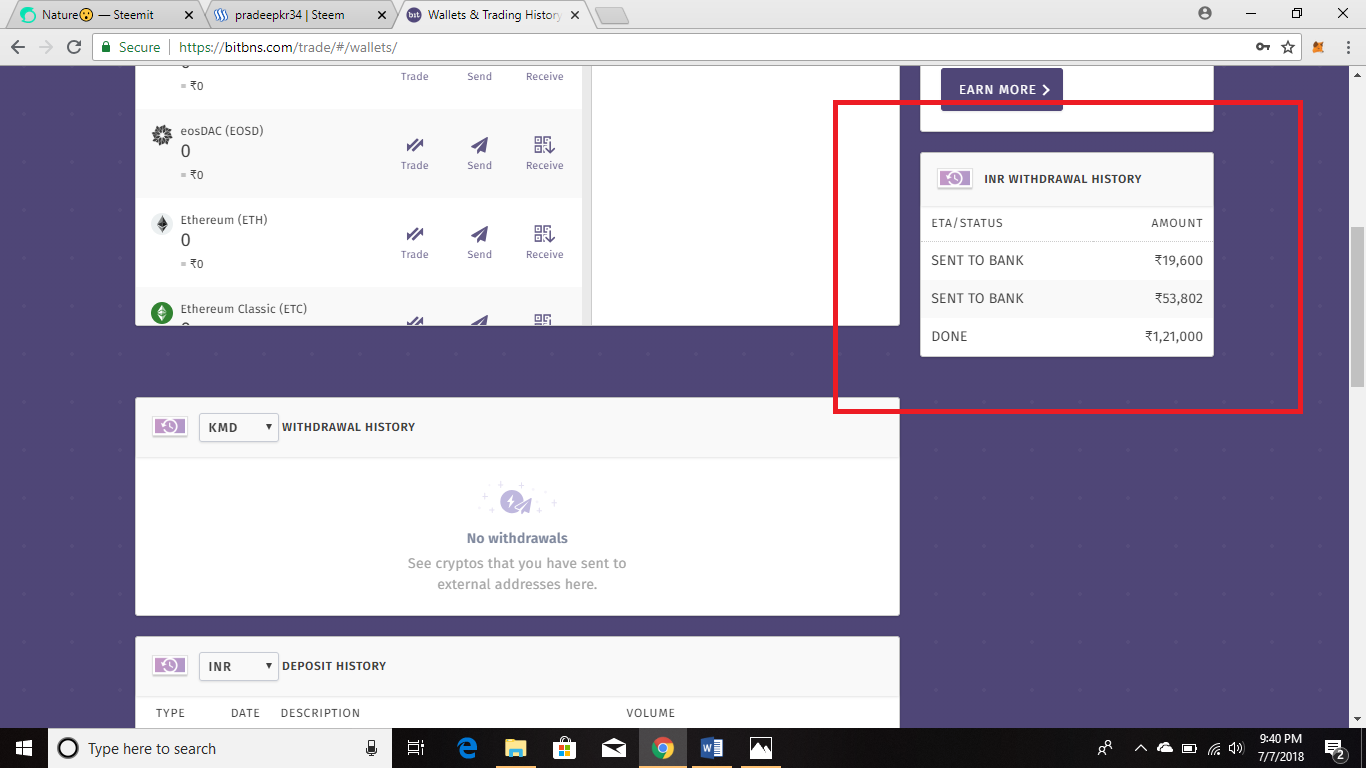Viewport: 1366px width, 768px height.
Task: Open Task View on the taskbar
Action: (417, 748)
